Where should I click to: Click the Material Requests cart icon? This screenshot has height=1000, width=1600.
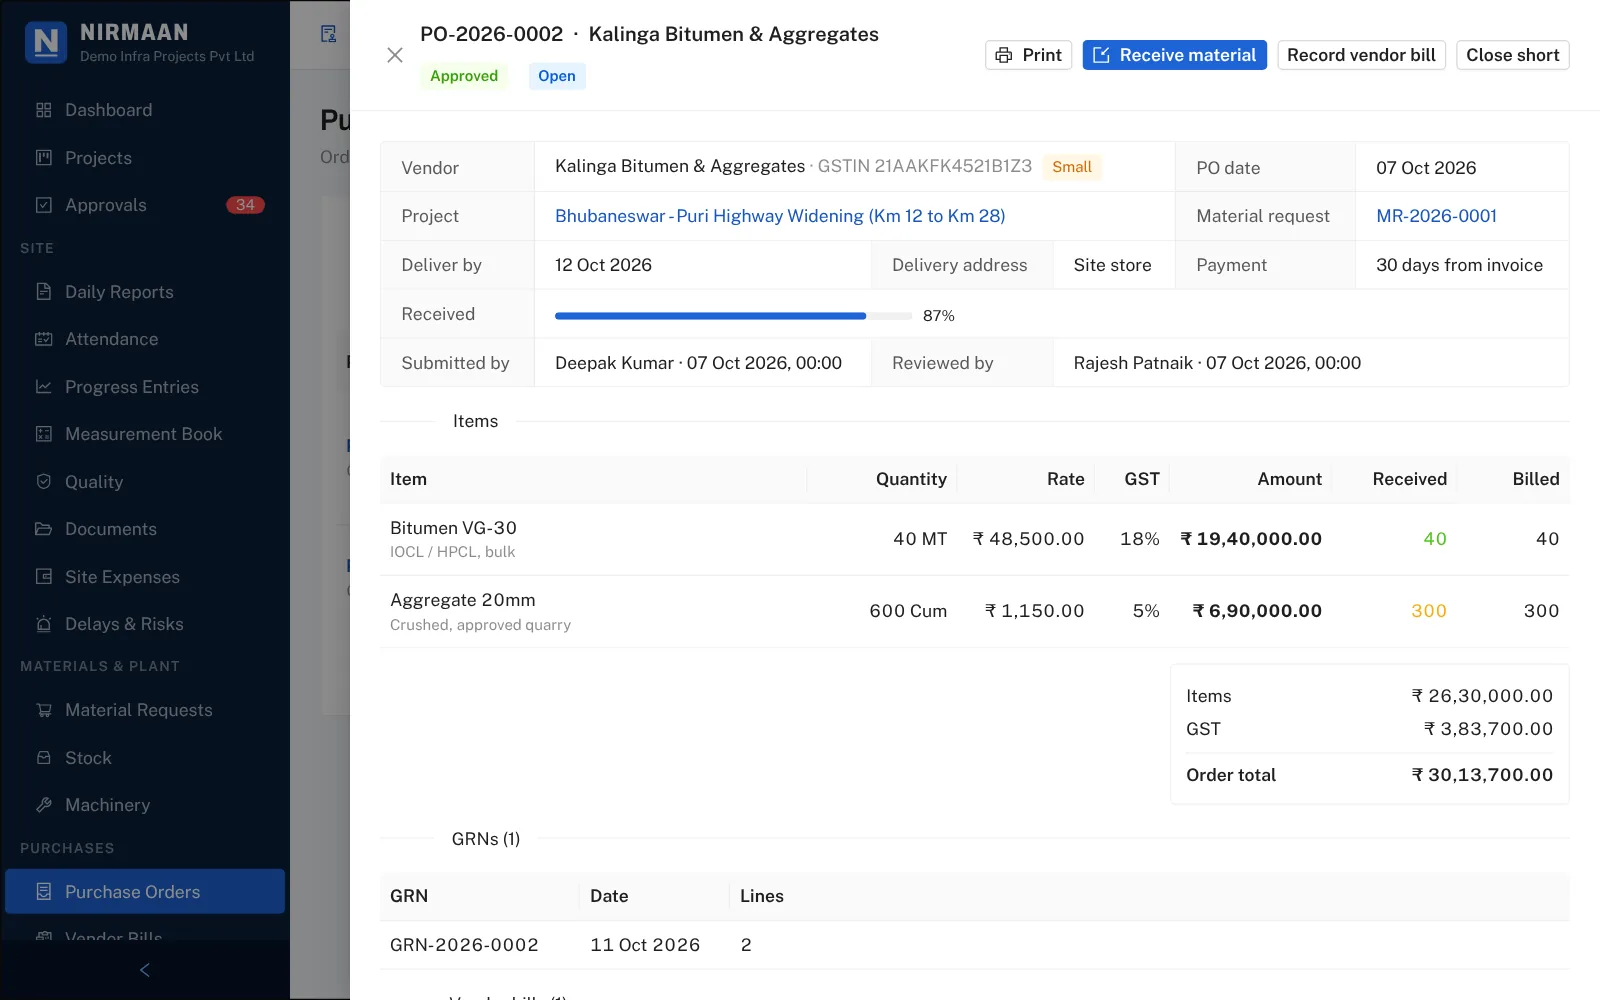tap(43, 710)
